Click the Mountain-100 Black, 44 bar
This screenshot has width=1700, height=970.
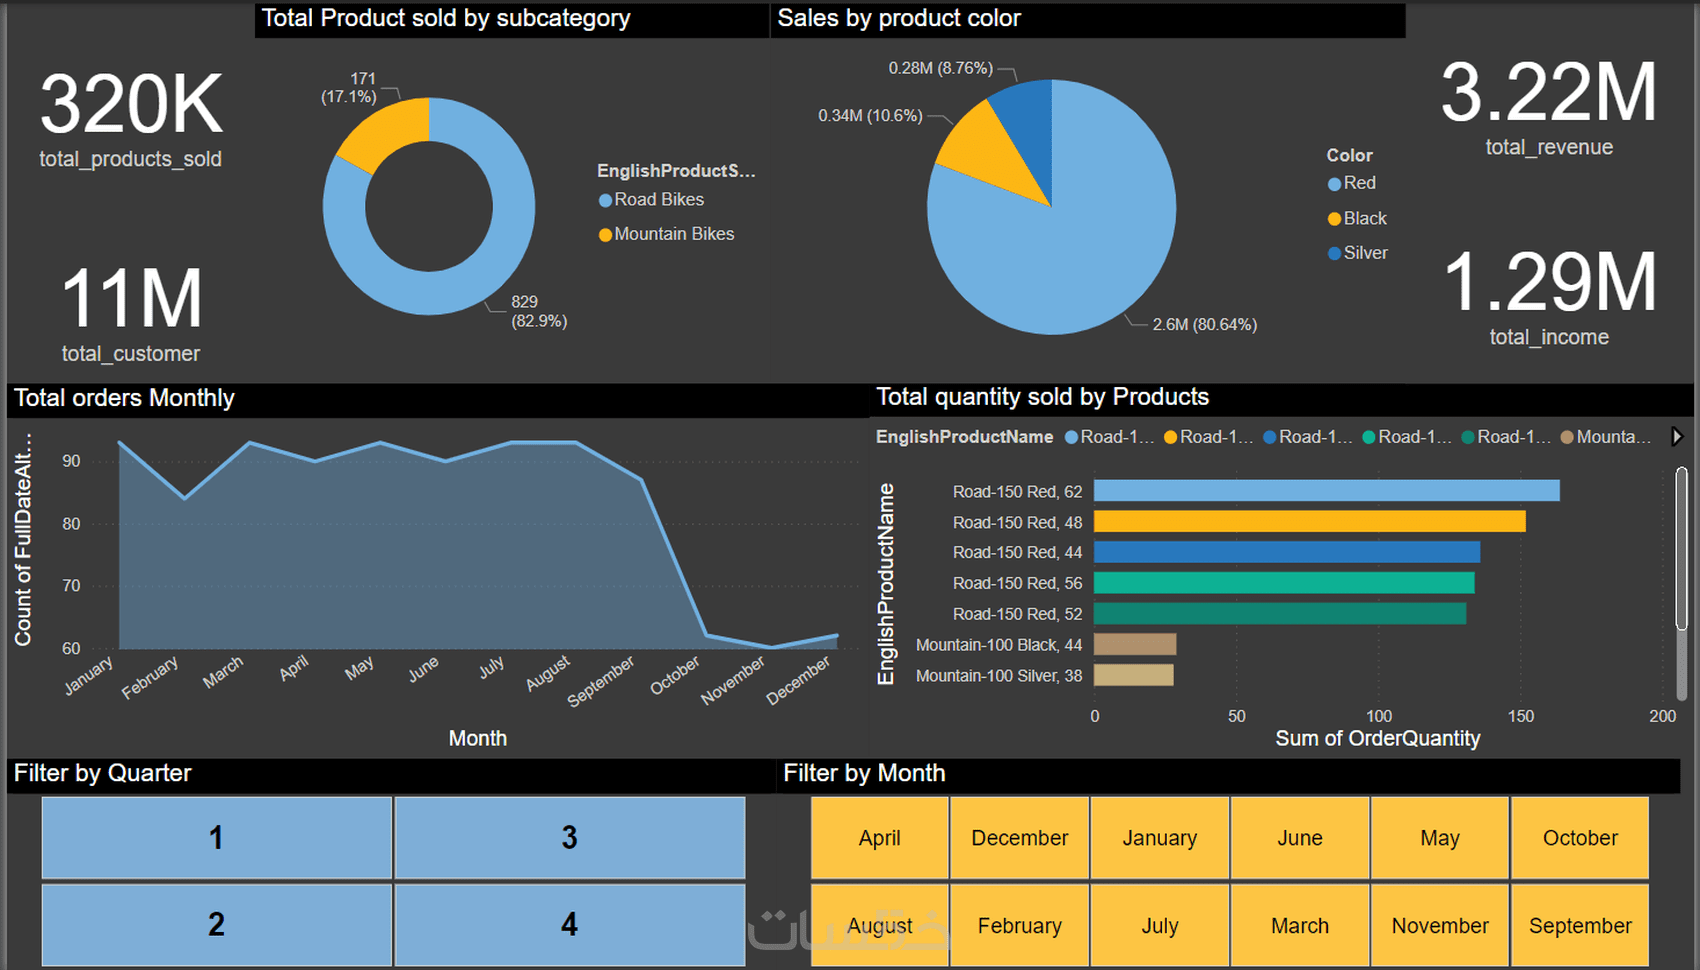coord(1135,644)
